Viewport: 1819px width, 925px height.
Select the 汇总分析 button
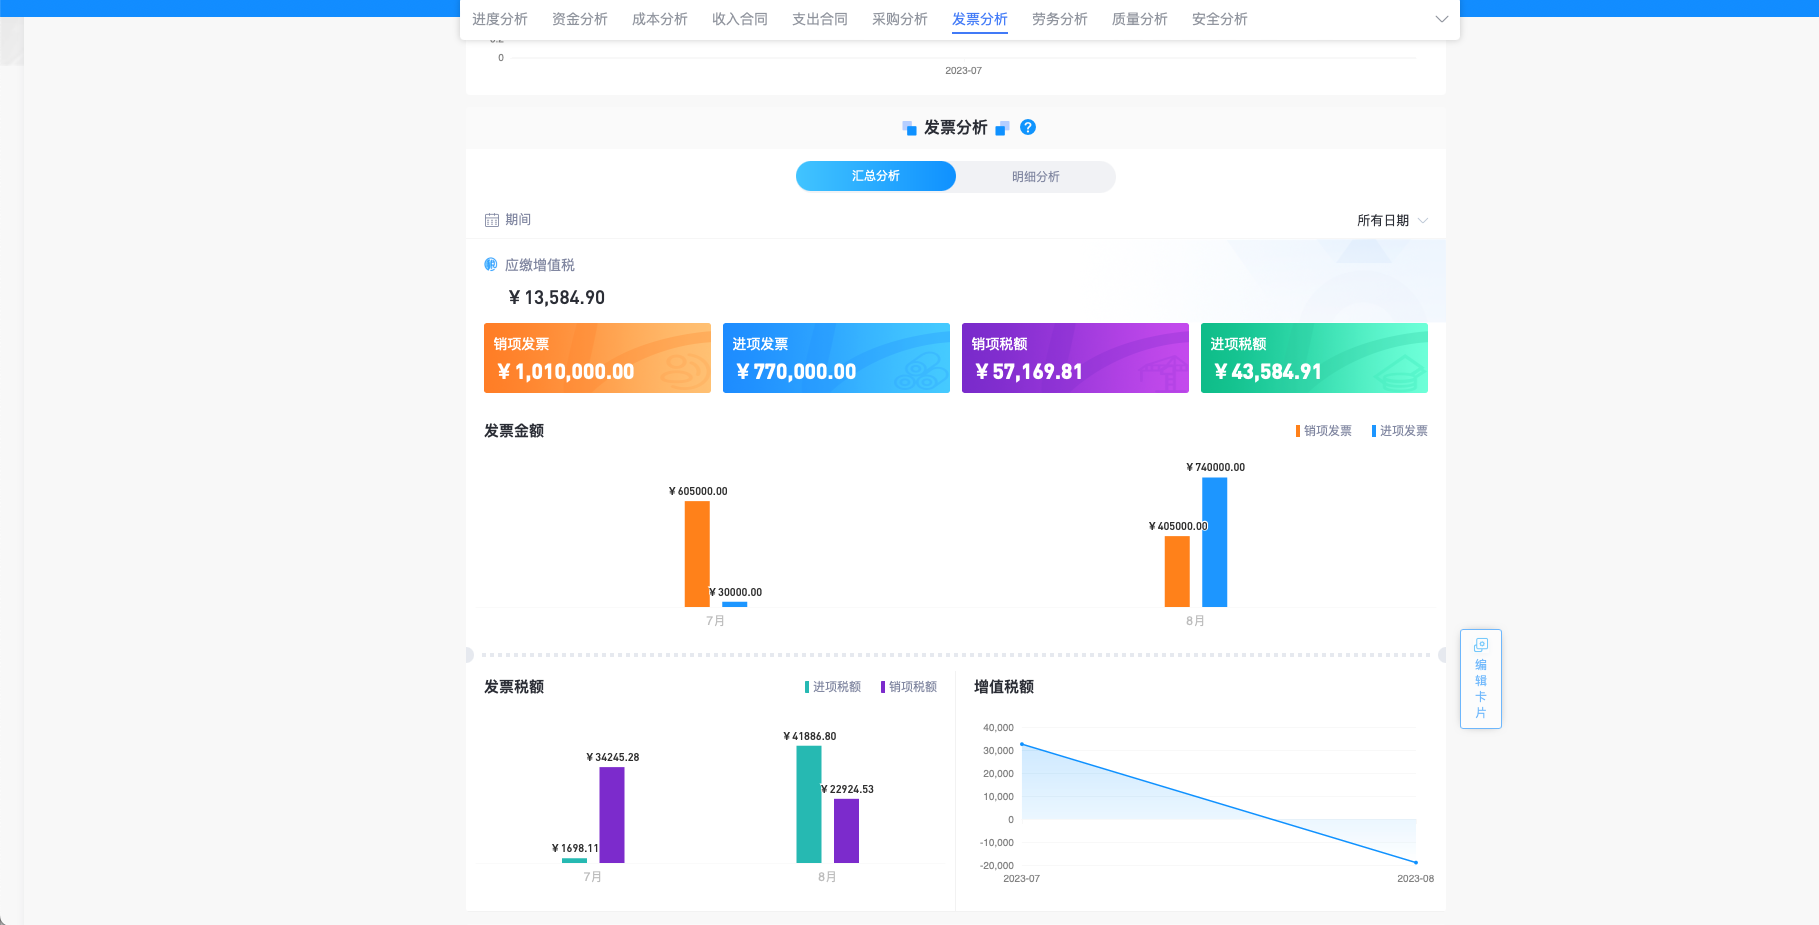(x=875, y=176)
